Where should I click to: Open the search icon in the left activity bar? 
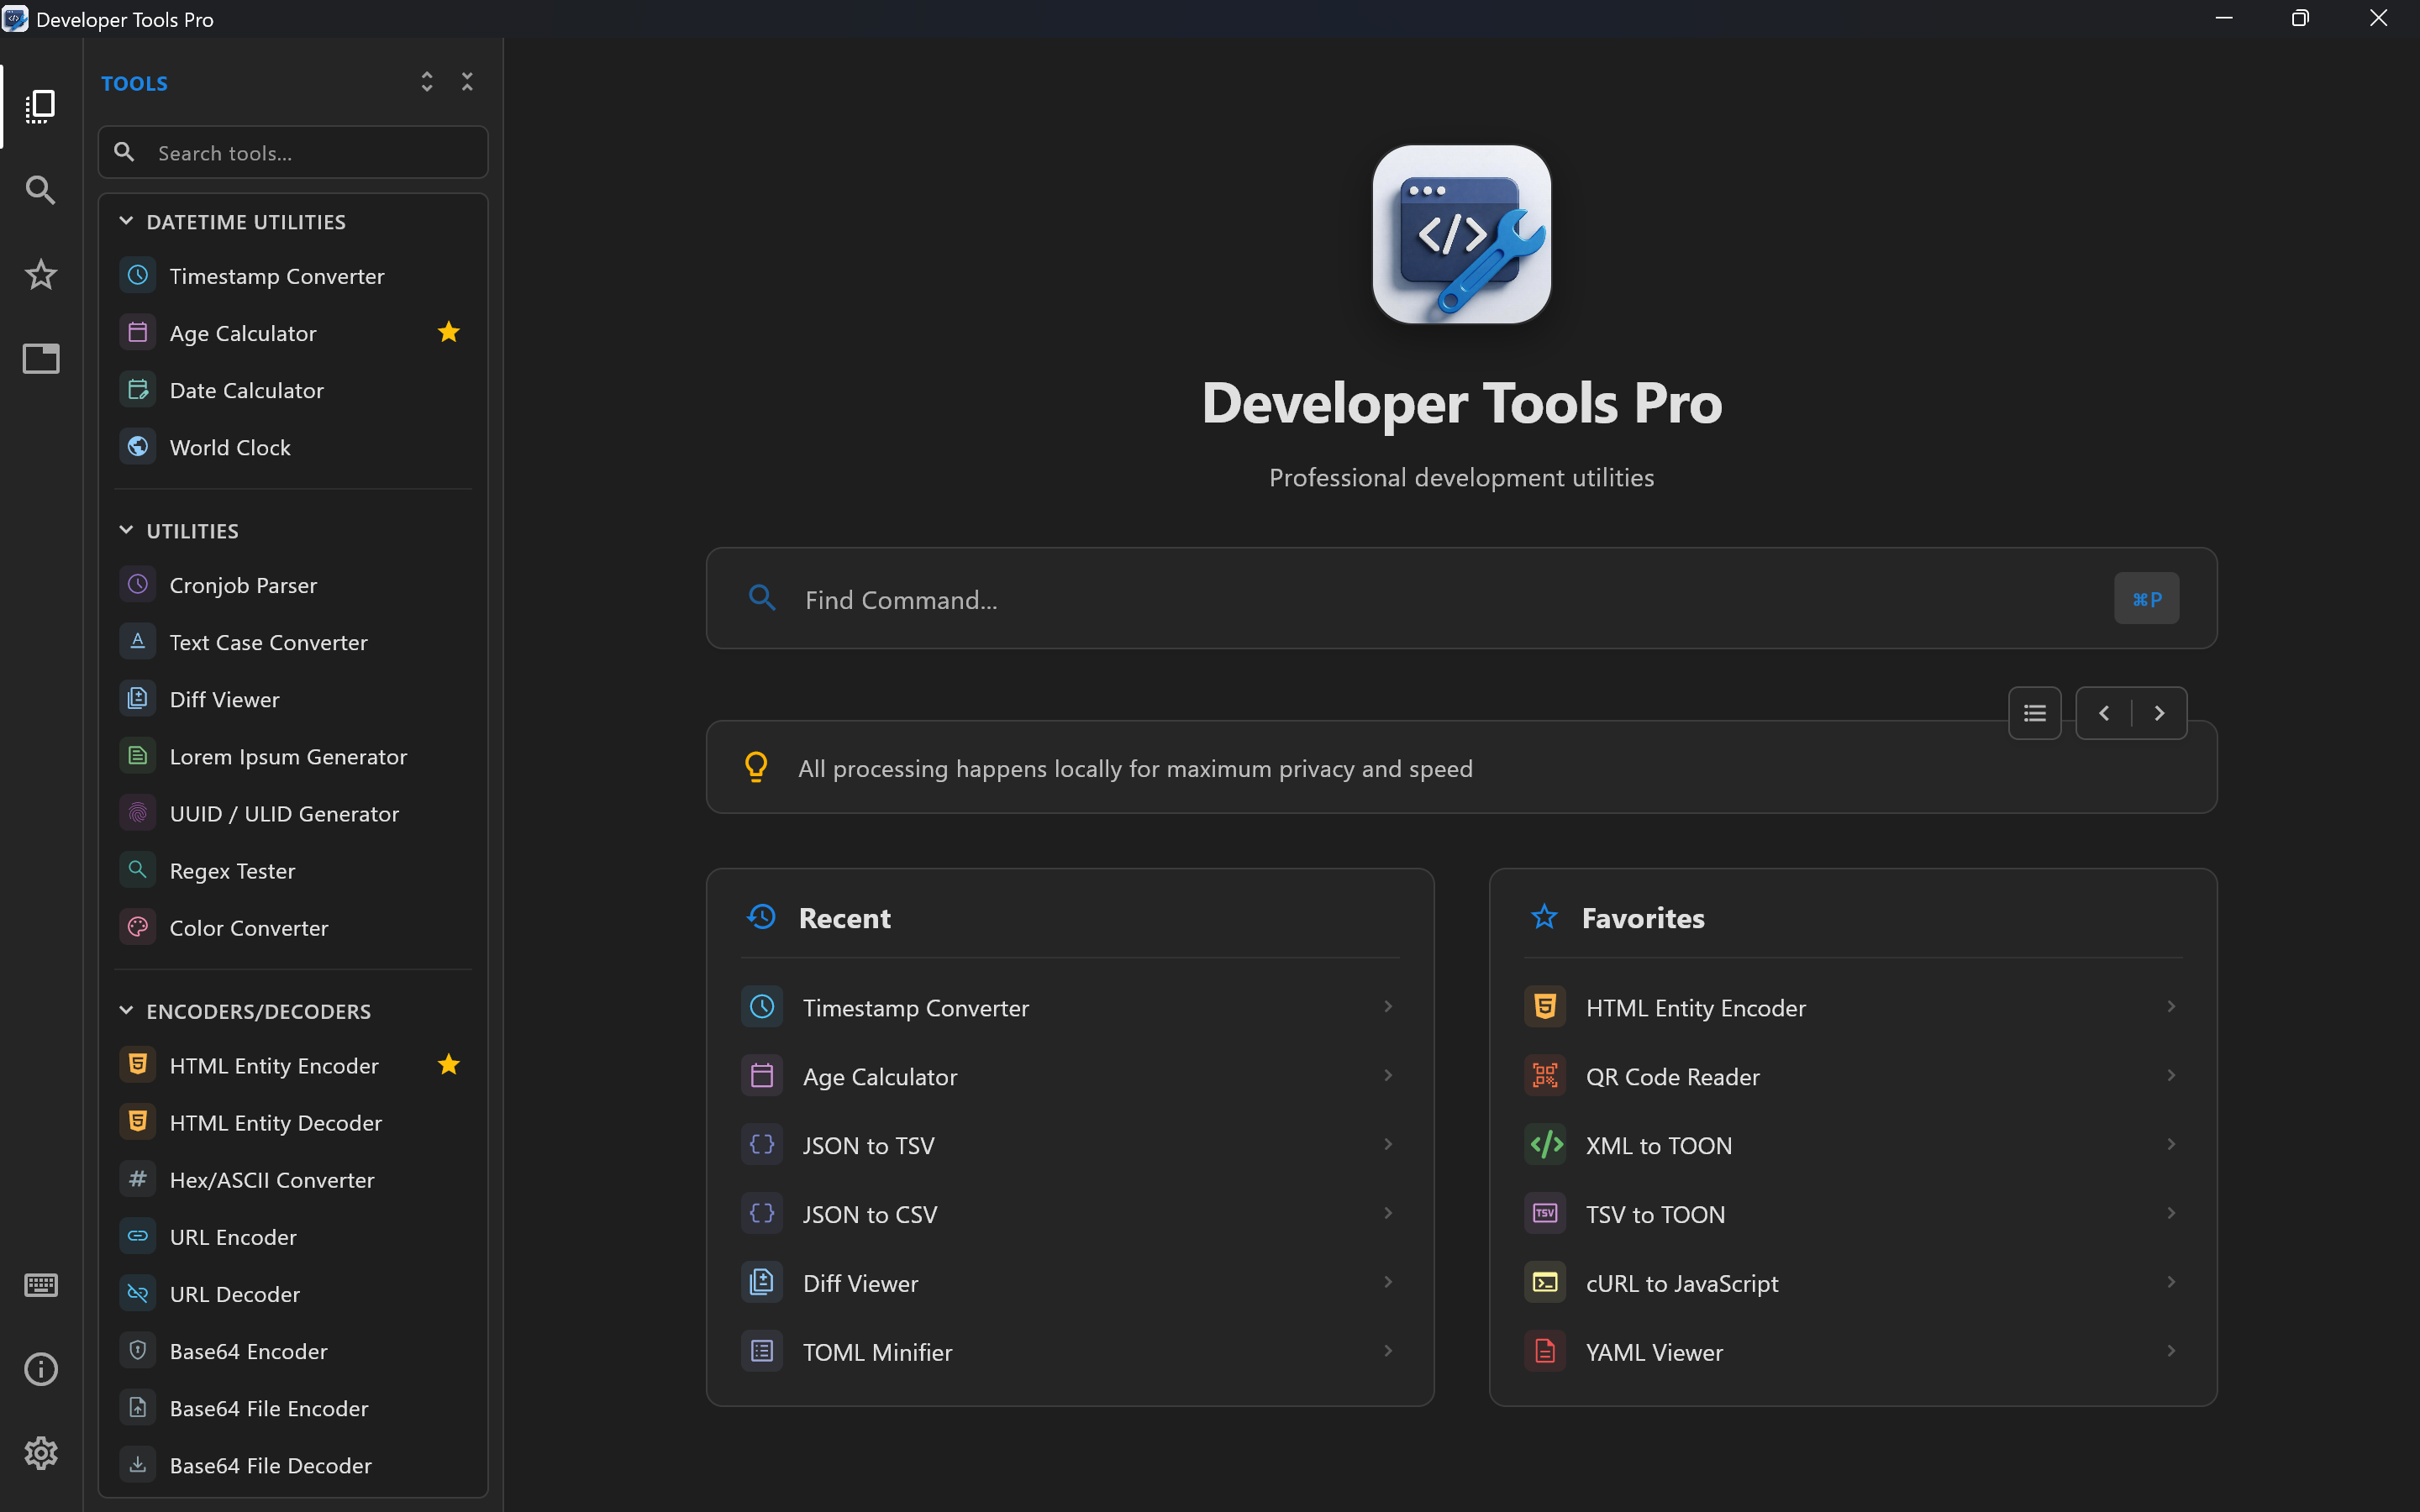[x=40, y=190]
